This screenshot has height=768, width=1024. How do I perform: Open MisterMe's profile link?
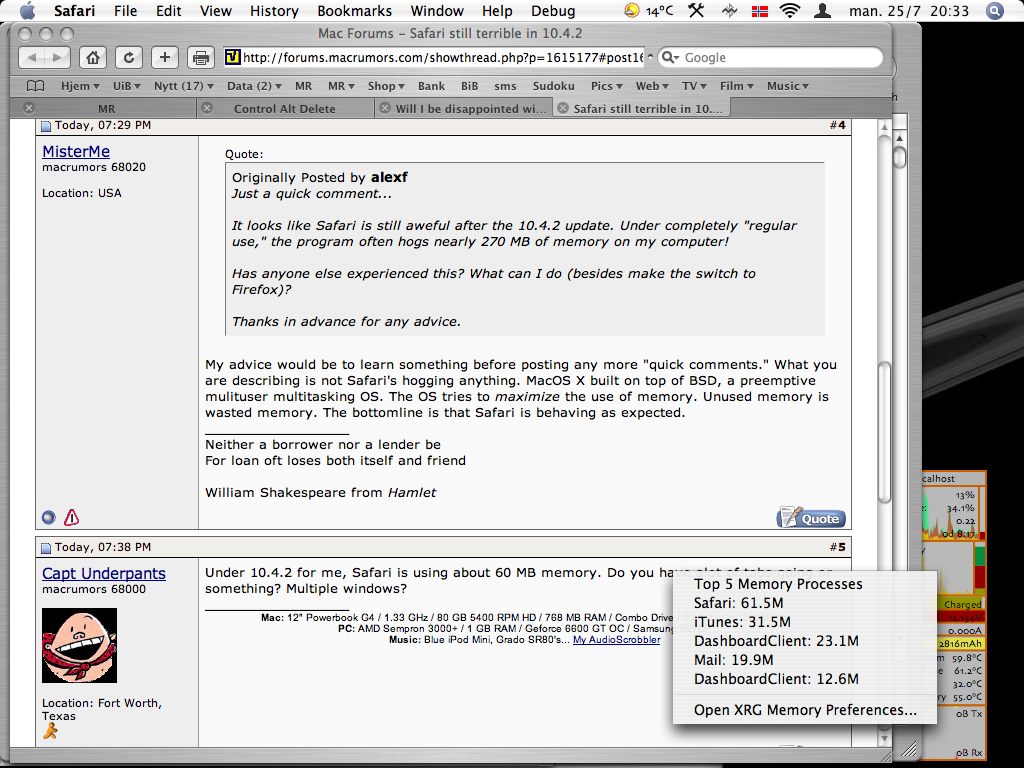pos(76,152)
